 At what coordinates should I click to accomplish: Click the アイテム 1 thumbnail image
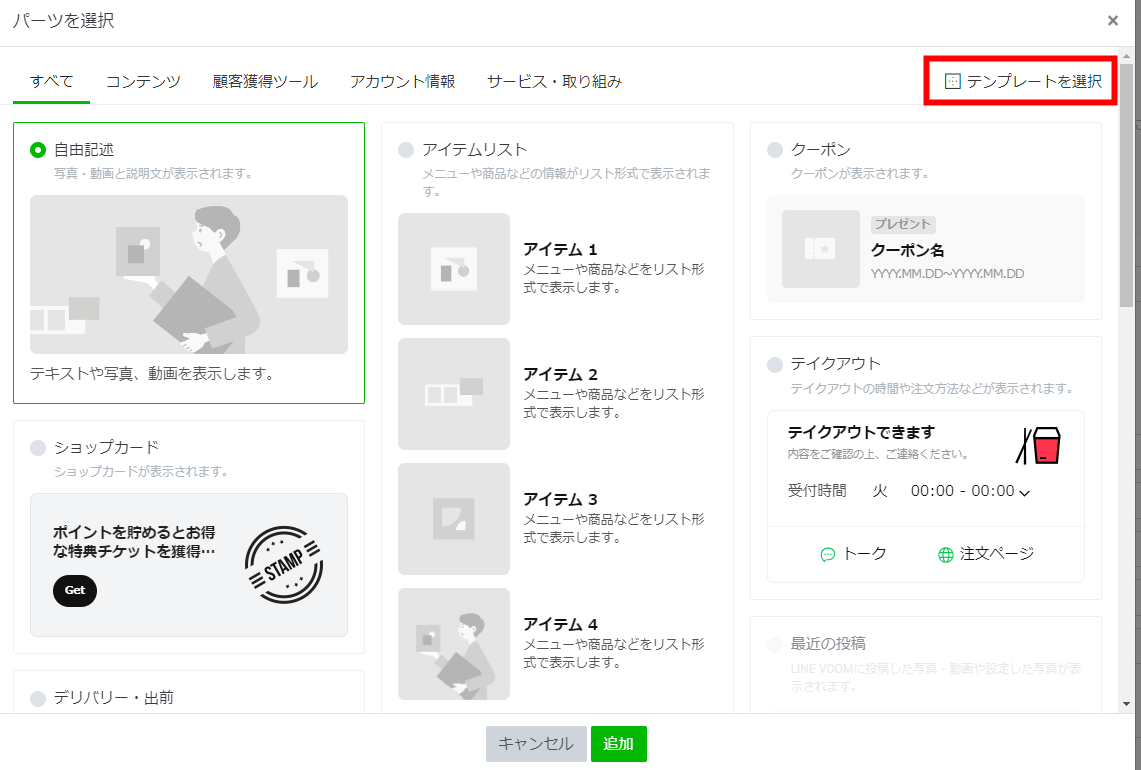click(453, 269)
